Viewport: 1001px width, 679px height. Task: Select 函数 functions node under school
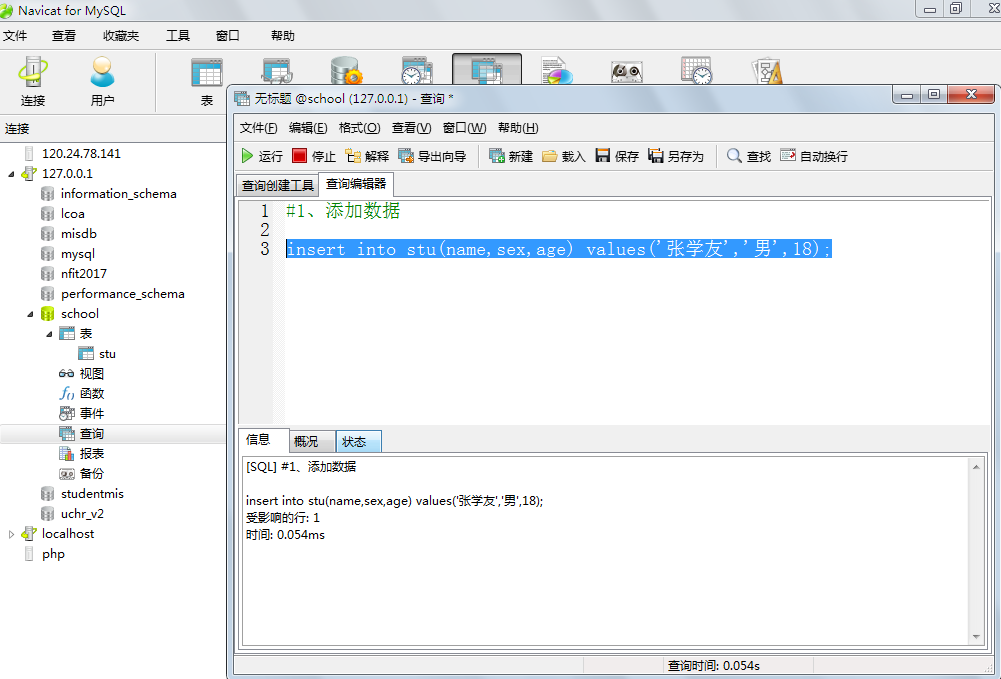[91, 394]
